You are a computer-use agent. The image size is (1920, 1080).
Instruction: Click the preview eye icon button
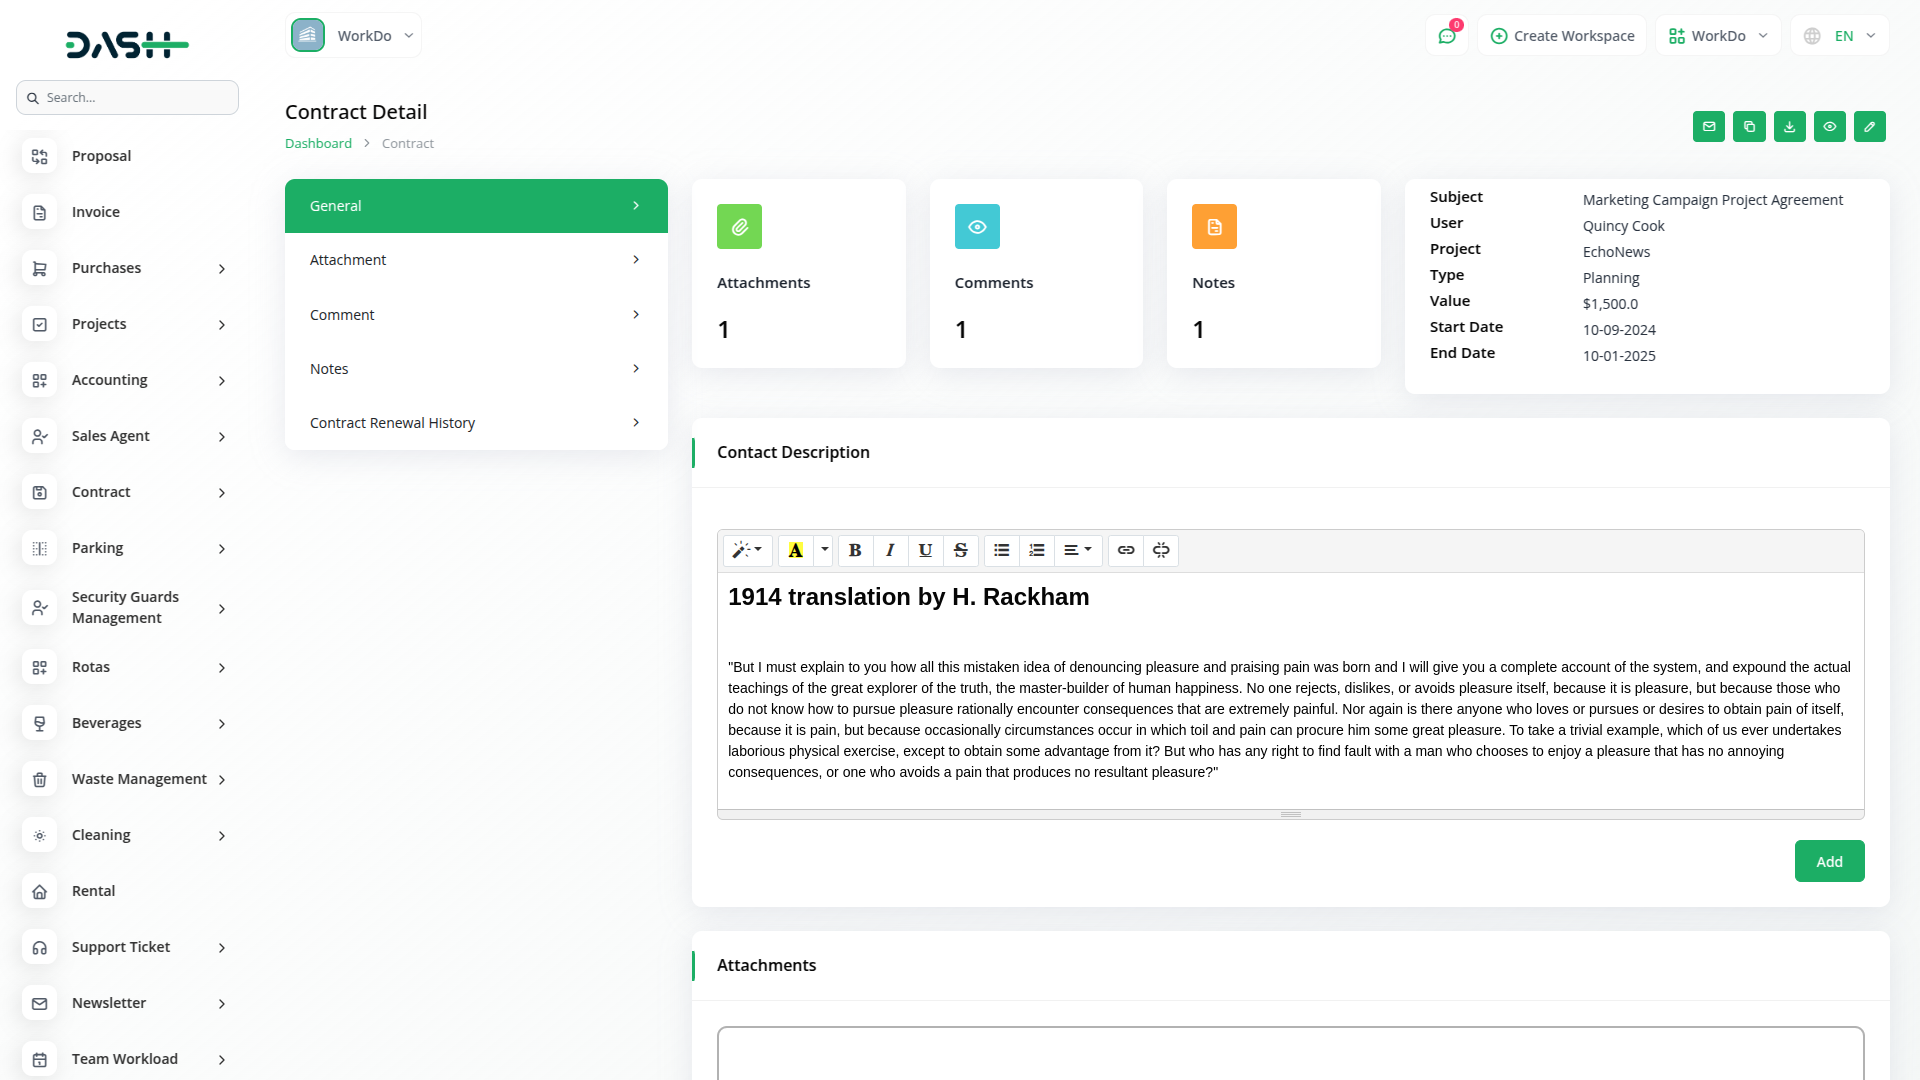pos(1830,127)
